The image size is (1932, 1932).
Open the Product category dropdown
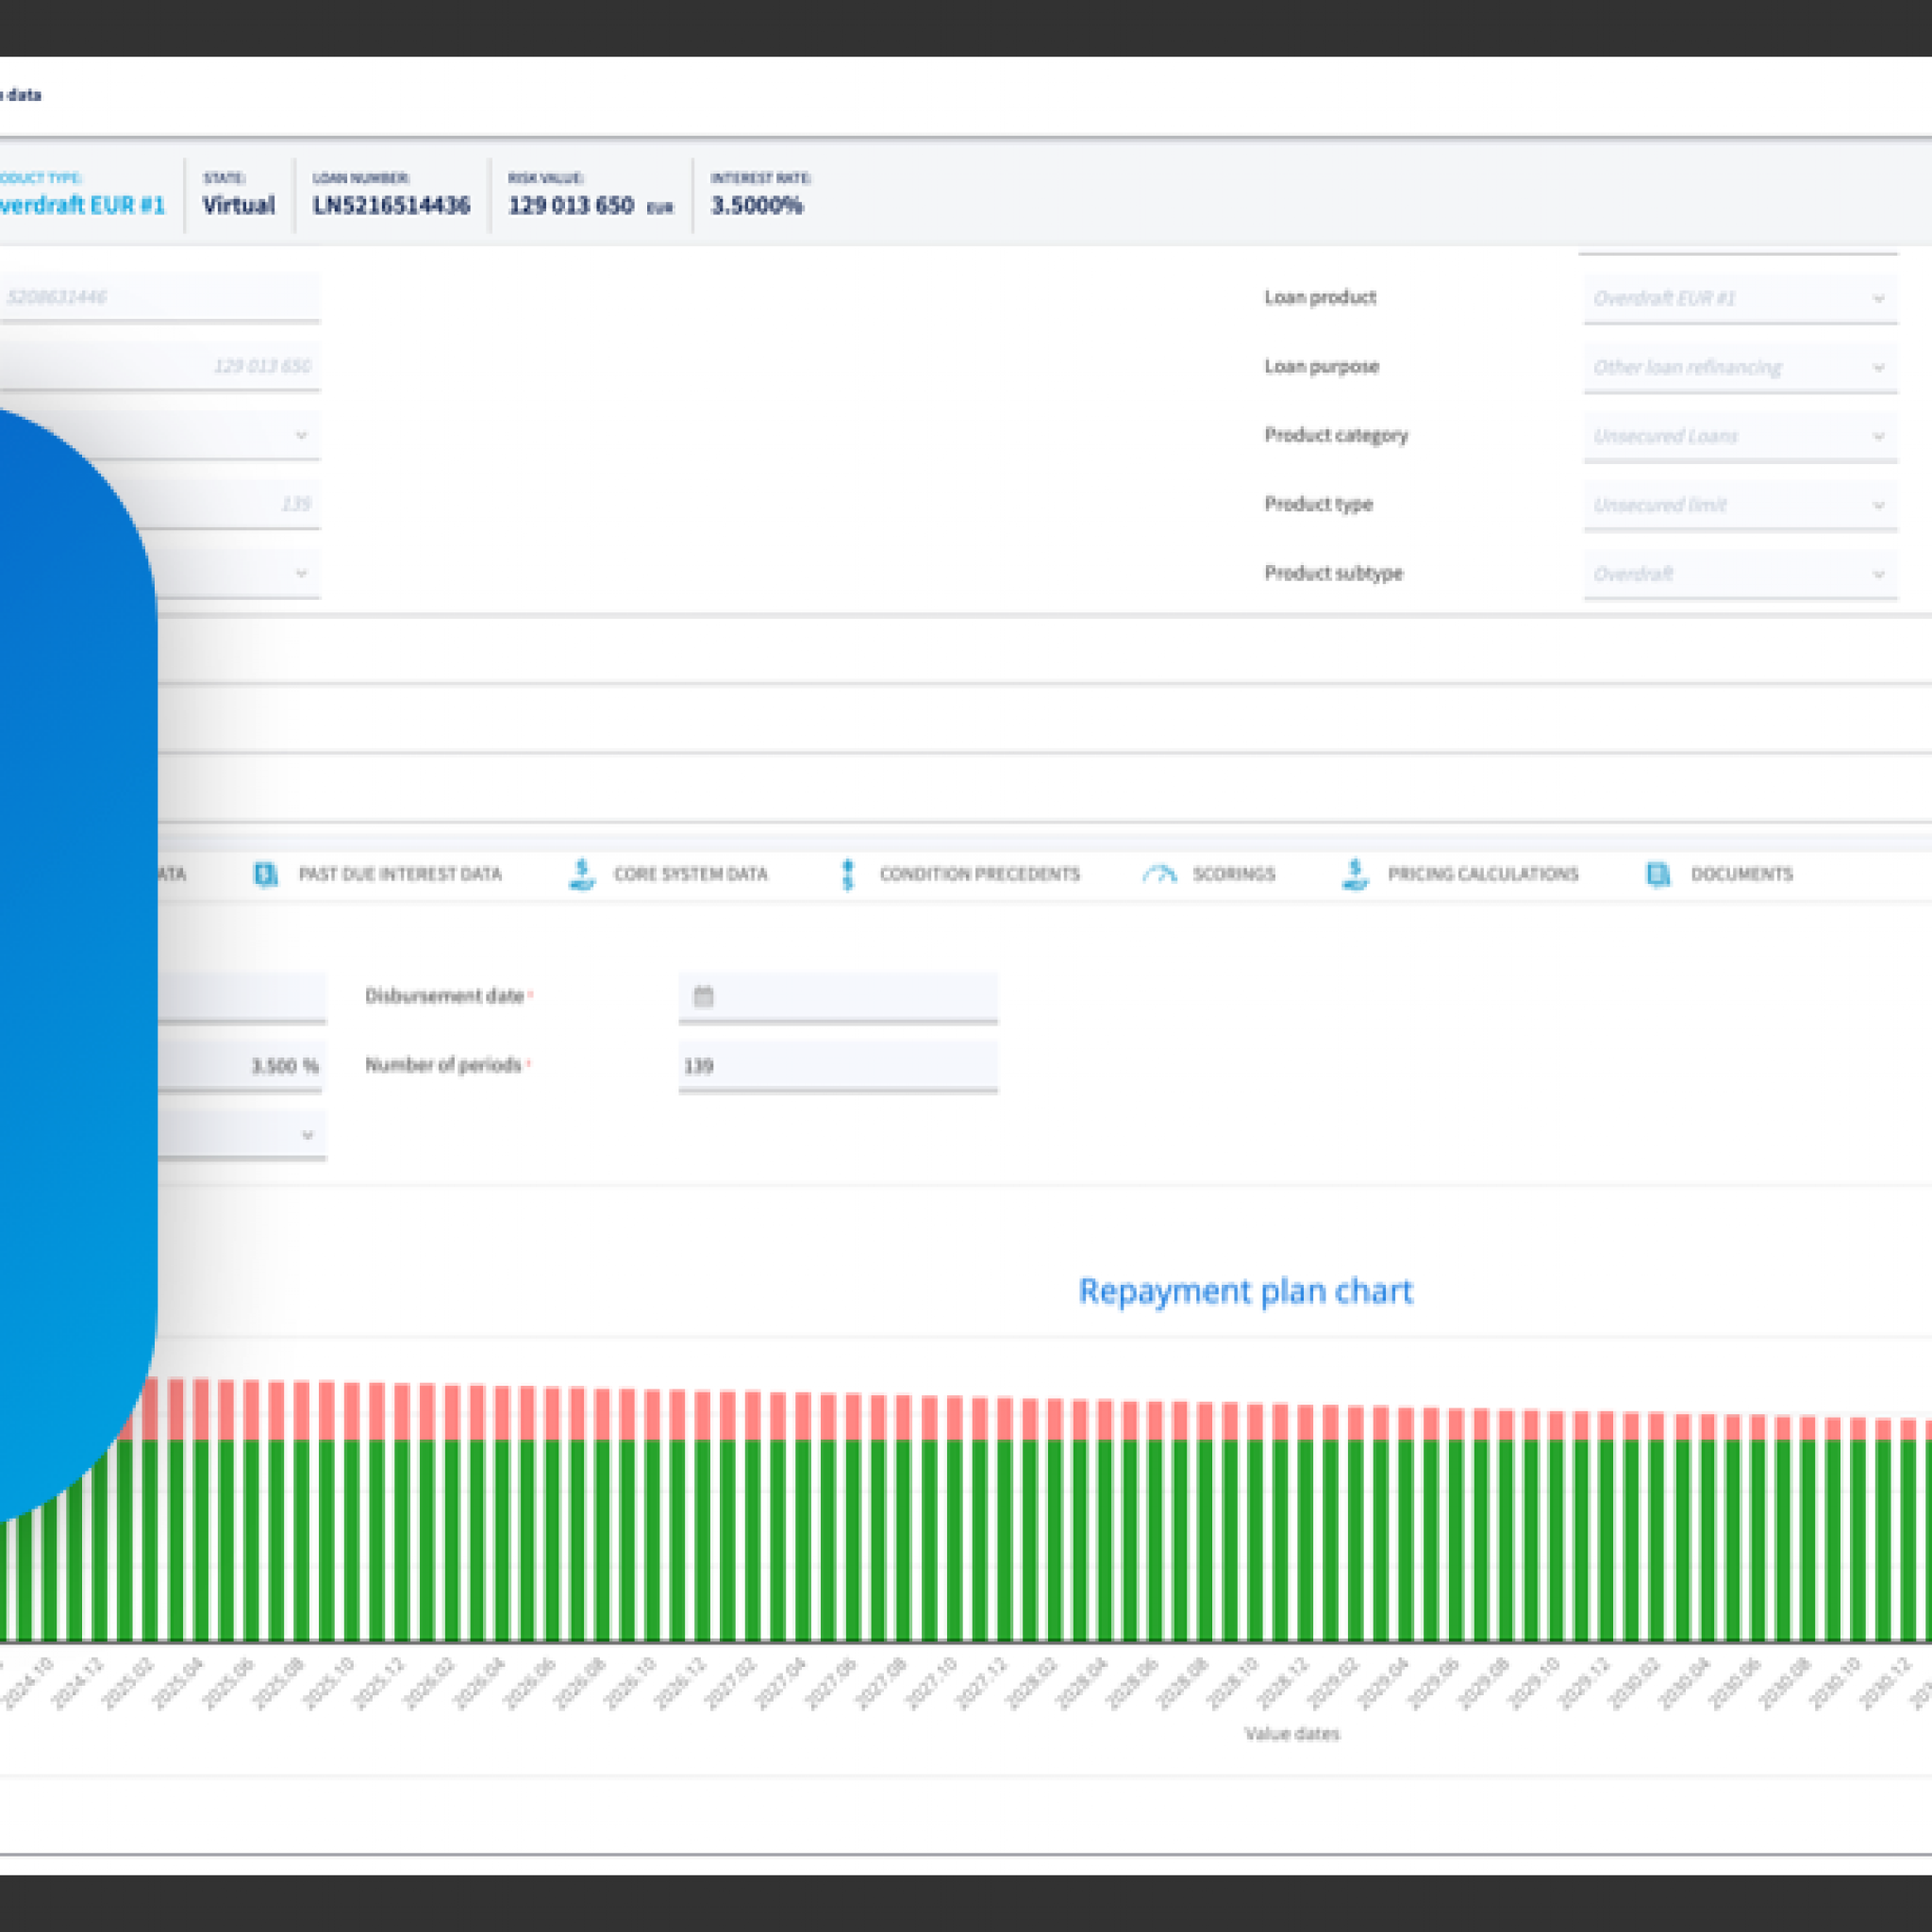[x=1878, y=436]
